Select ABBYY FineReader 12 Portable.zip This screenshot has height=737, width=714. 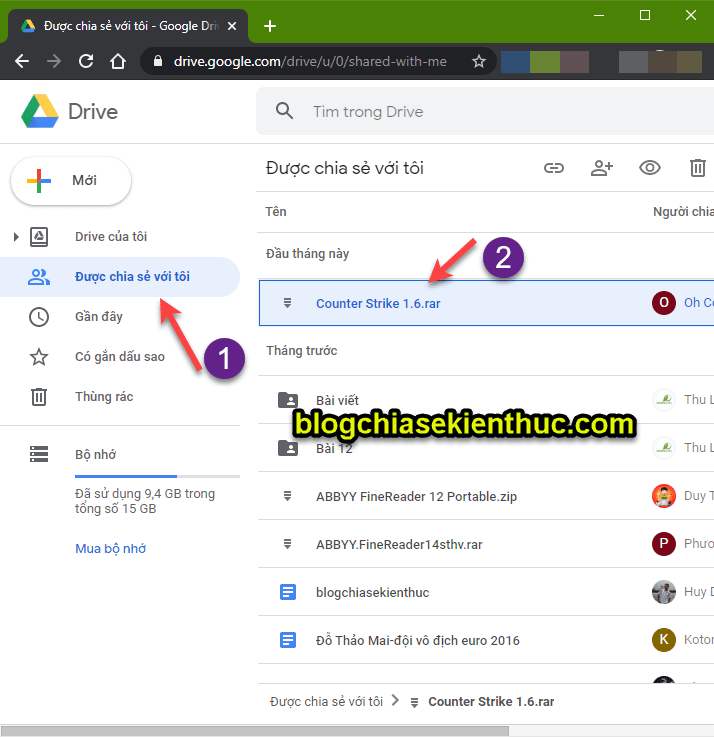[x=486, y=496]
